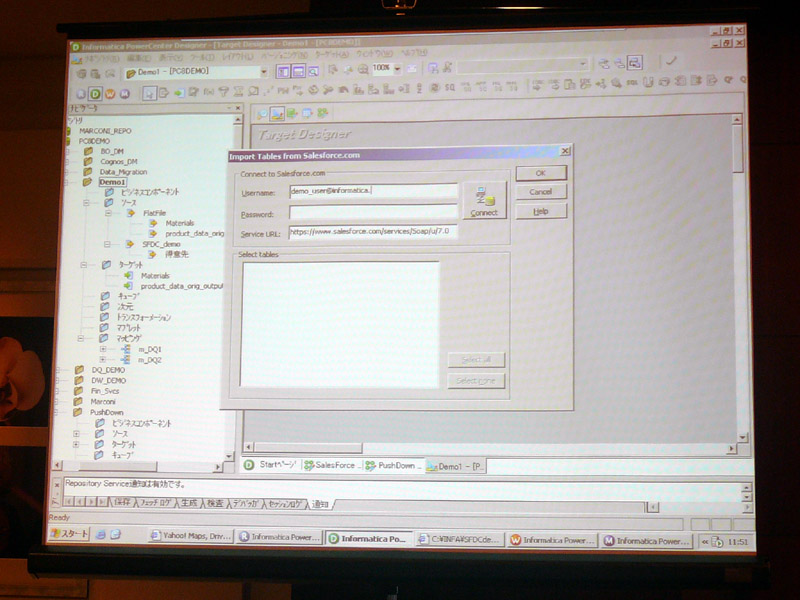
Task: Toggle the Navigator window view button
Action: click(x=283, y=71)
